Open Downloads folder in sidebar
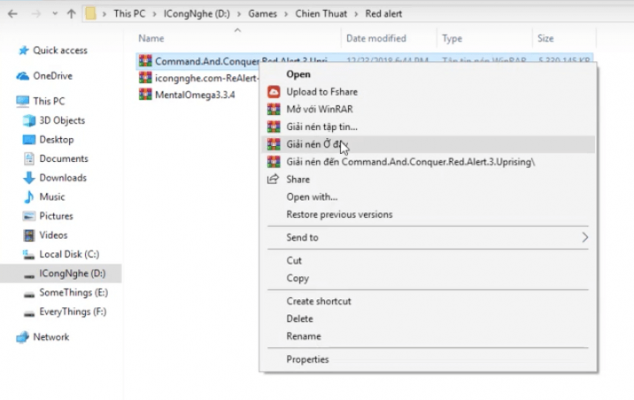The height and width of the screenshot is (400, 634). (x=63, y=178)
